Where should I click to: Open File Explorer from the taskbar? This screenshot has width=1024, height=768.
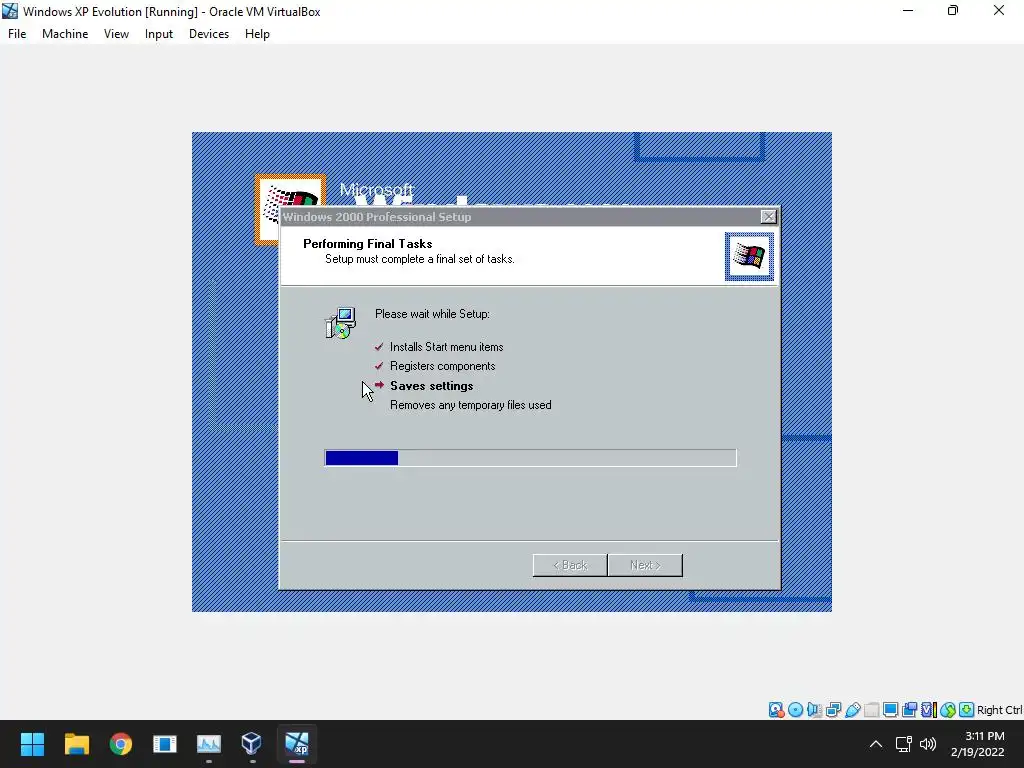[76, 744]
